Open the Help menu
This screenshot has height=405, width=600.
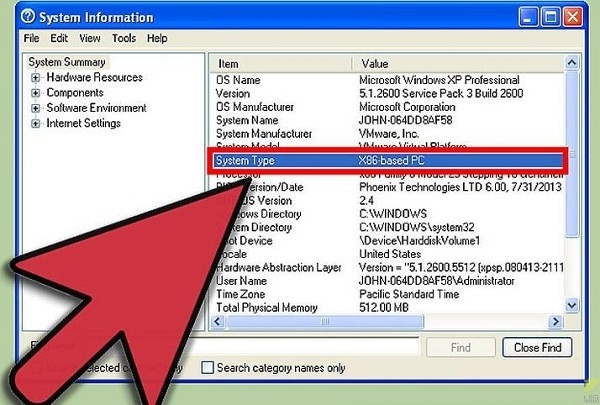(157, 38)
